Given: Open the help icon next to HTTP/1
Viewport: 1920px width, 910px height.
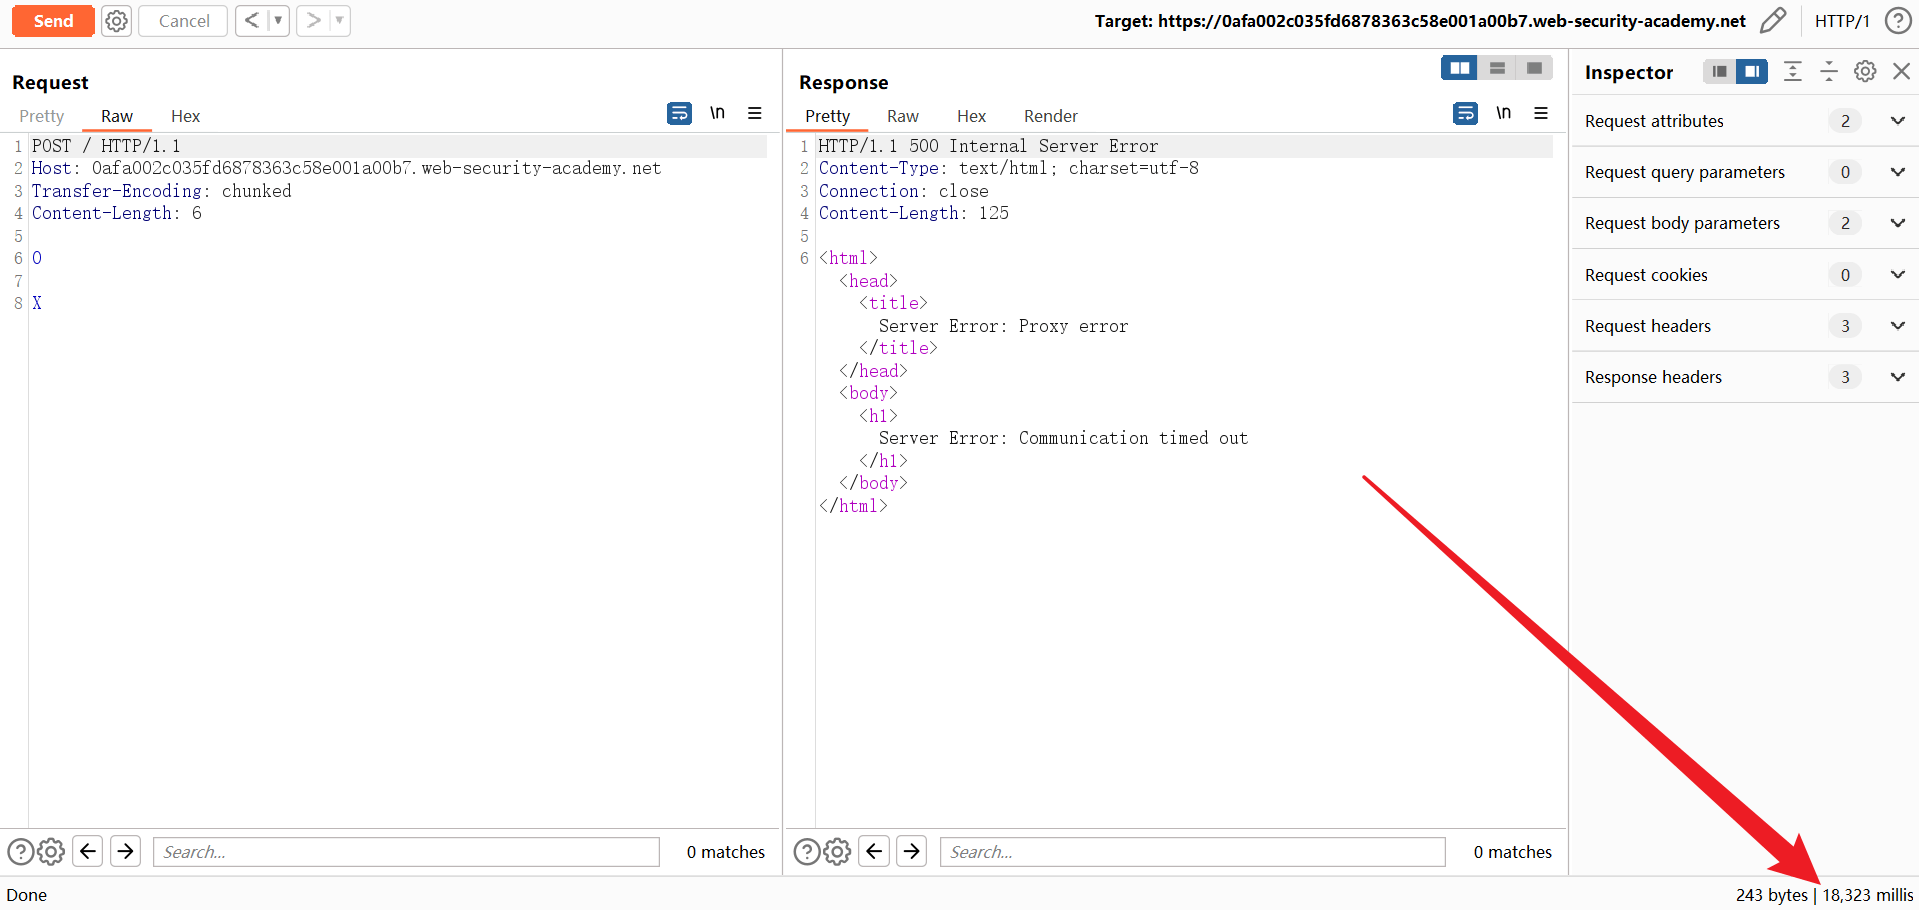Looking at the screenshot, I should point(1897,21).
